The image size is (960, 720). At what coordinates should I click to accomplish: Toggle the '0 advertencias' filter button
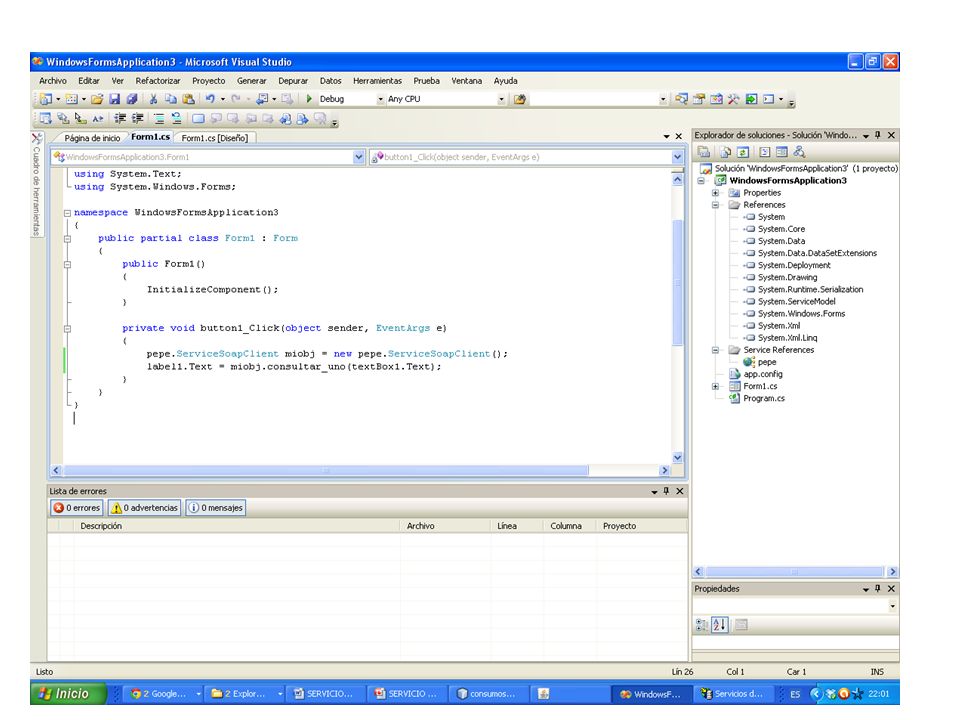[144, 508]
